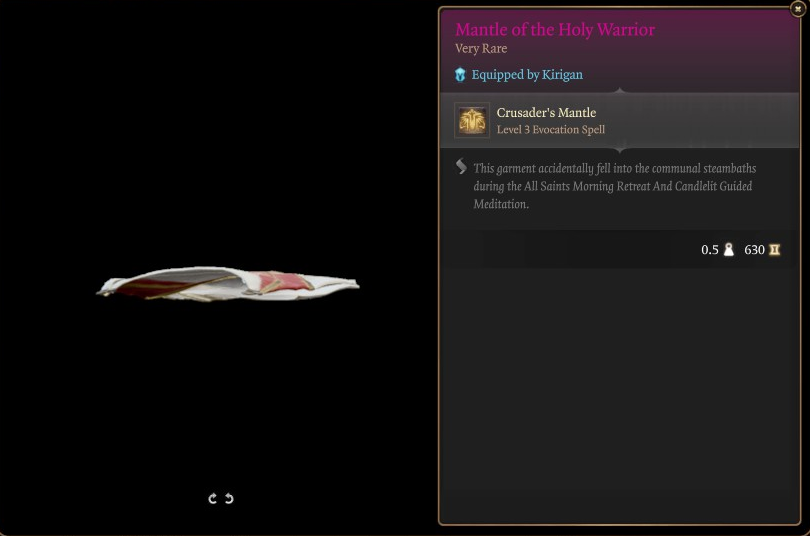
Task: Rotate the item model clockwise
Action: pos(212,498)
